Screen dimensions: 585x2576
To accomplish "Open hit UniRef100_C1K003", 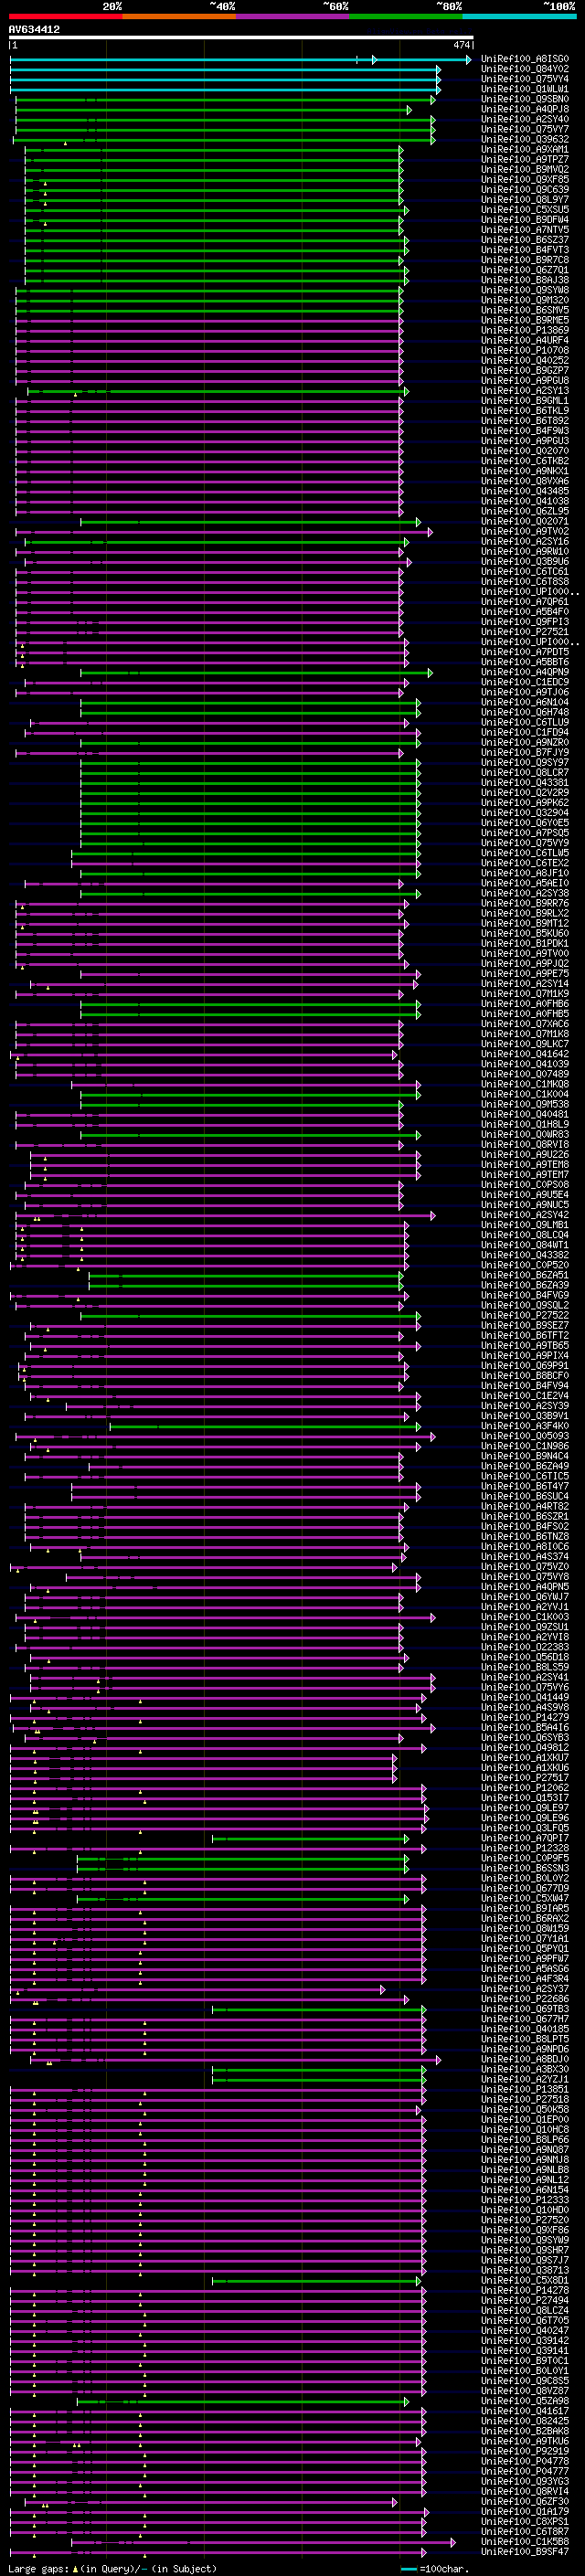I will pos(525,1618).
